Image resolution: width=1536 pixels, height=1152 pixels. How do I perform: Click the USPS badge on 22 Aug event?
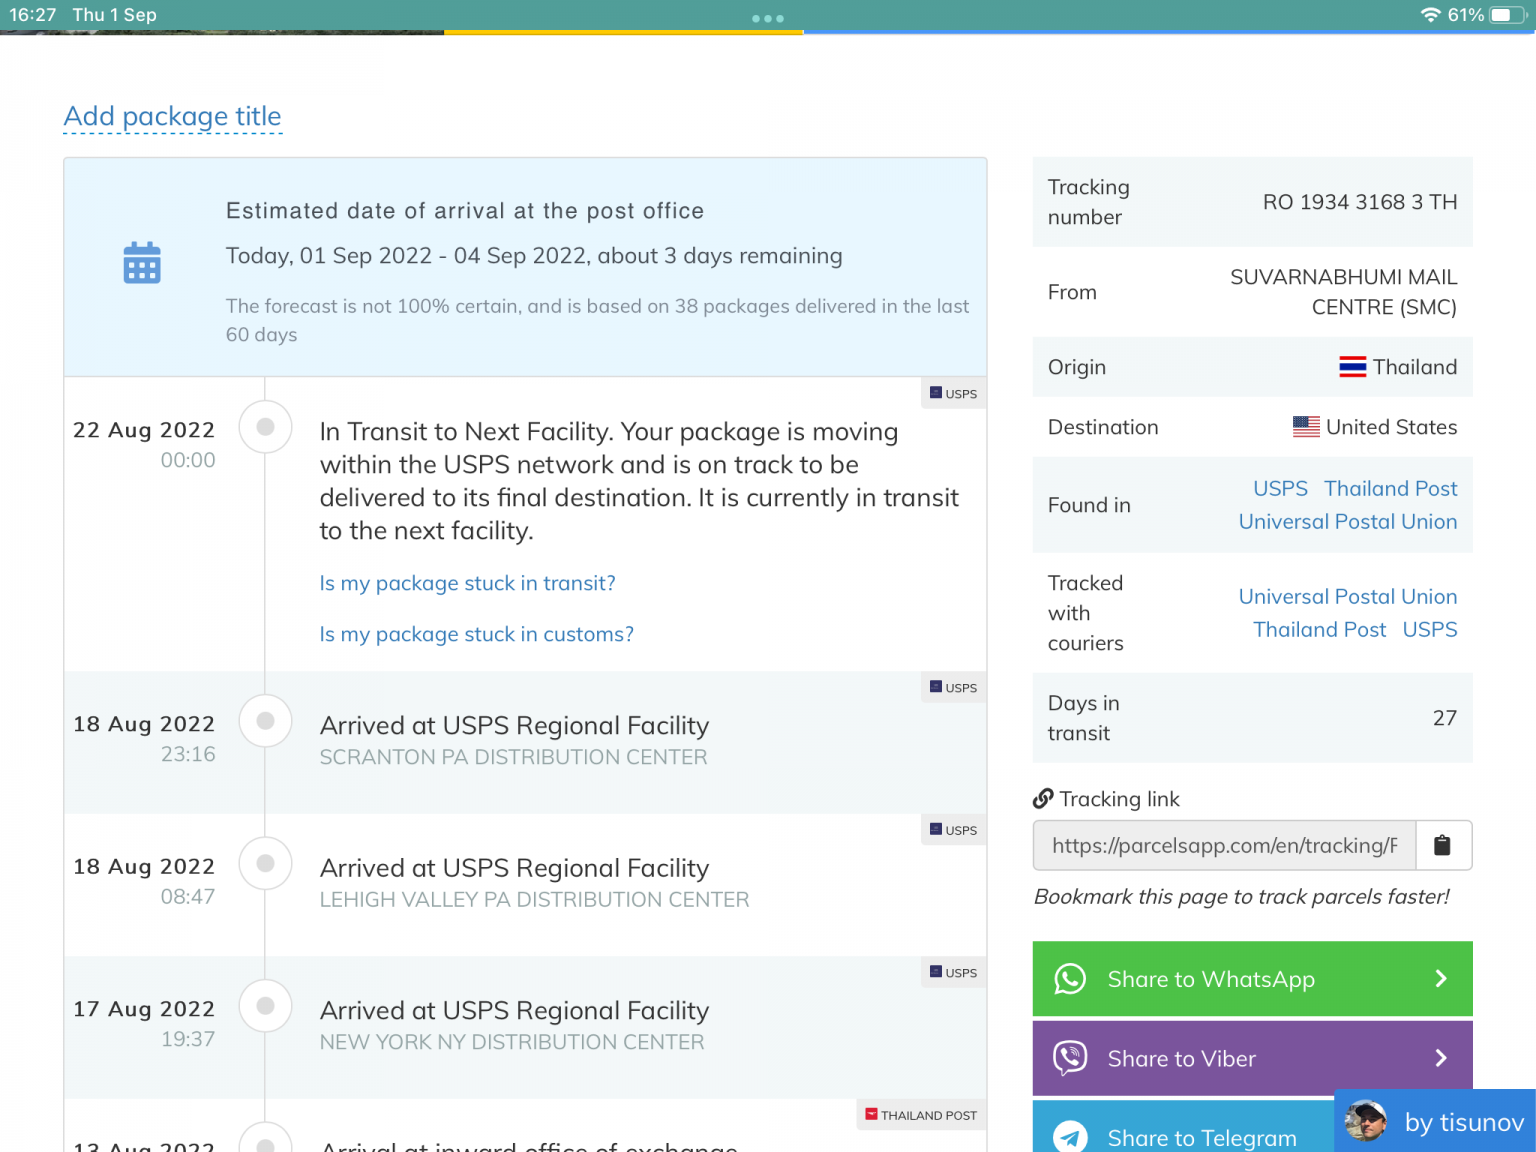tap(954, 393)
